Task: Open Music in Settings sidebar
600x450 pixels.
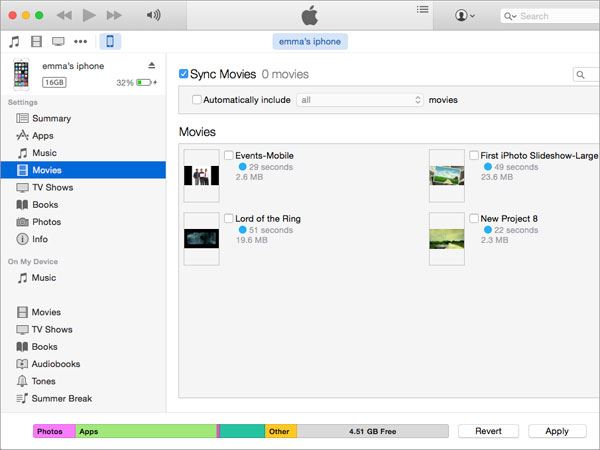Action: [83, 153]
